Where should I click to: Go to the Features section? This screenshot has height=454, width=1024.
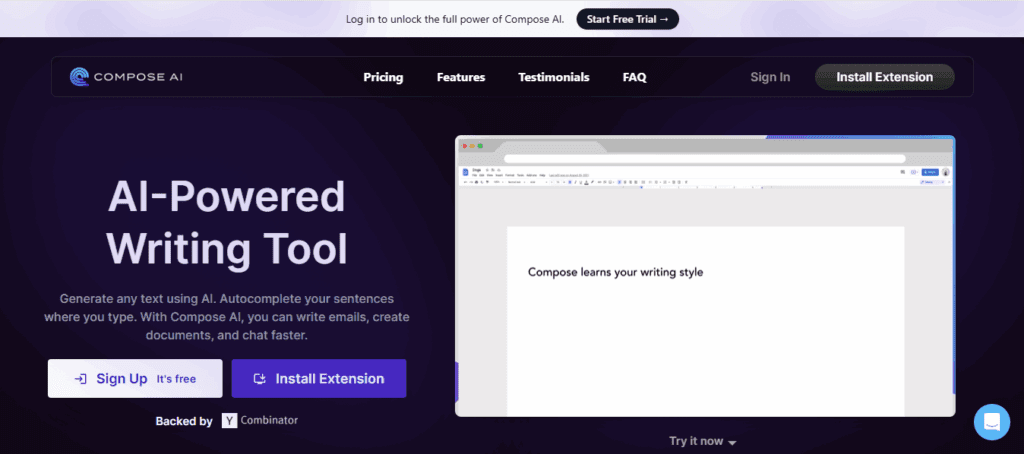click(x=461, y=77)
